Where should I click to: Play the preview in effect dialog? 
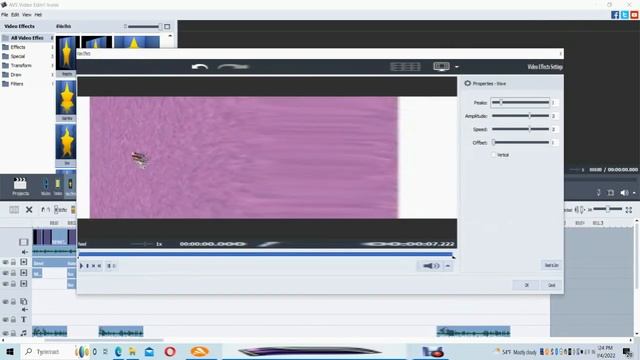click(x=81, y=266)
